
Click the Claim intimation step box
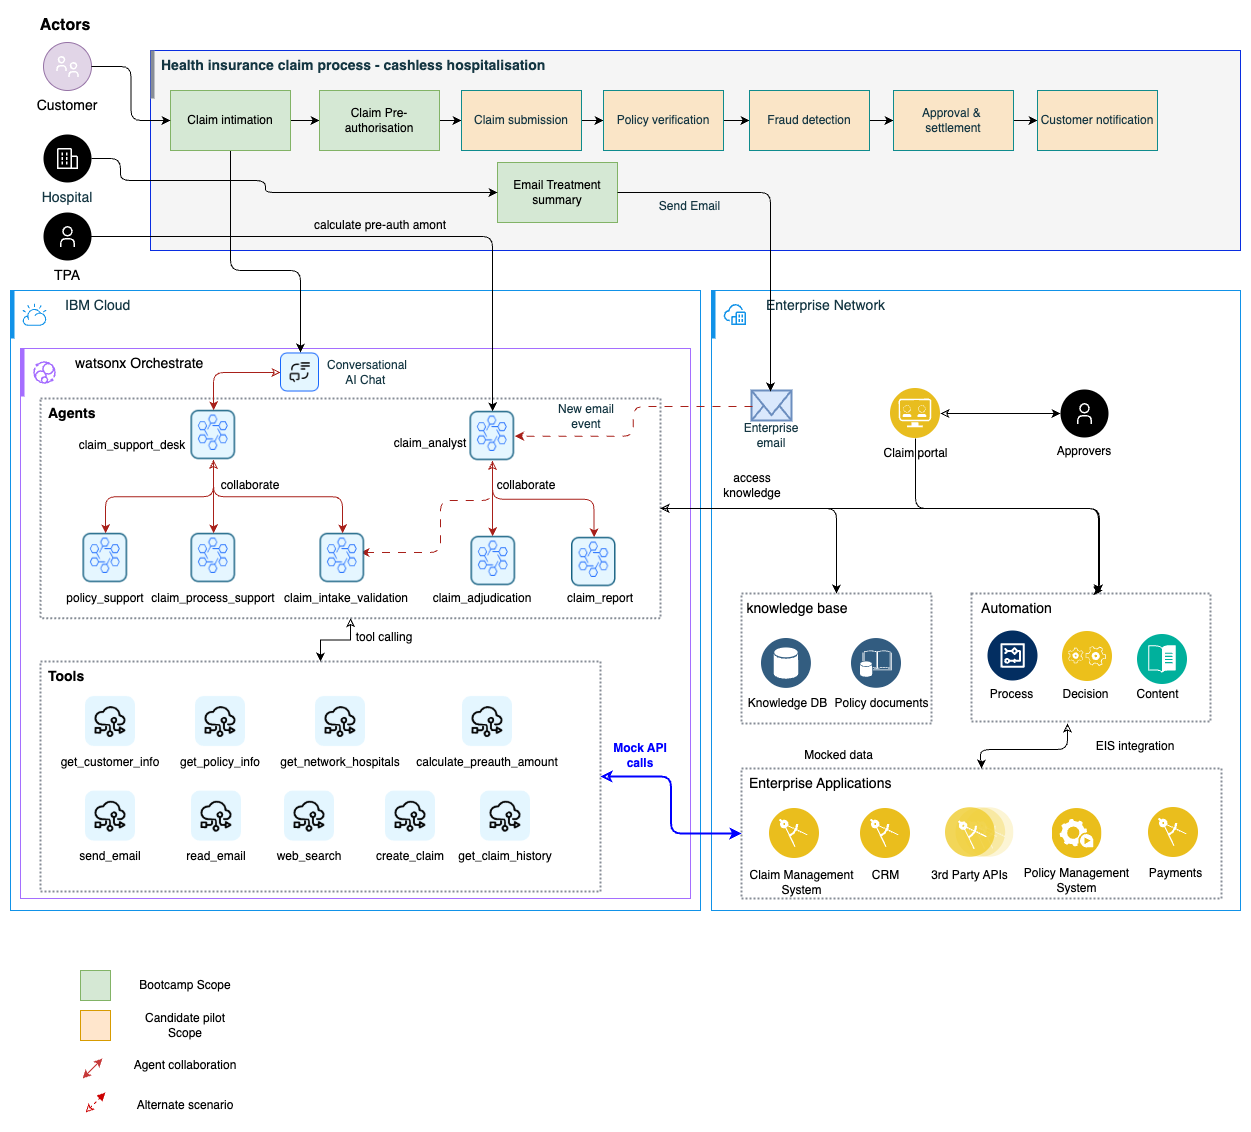click(230, 120)
